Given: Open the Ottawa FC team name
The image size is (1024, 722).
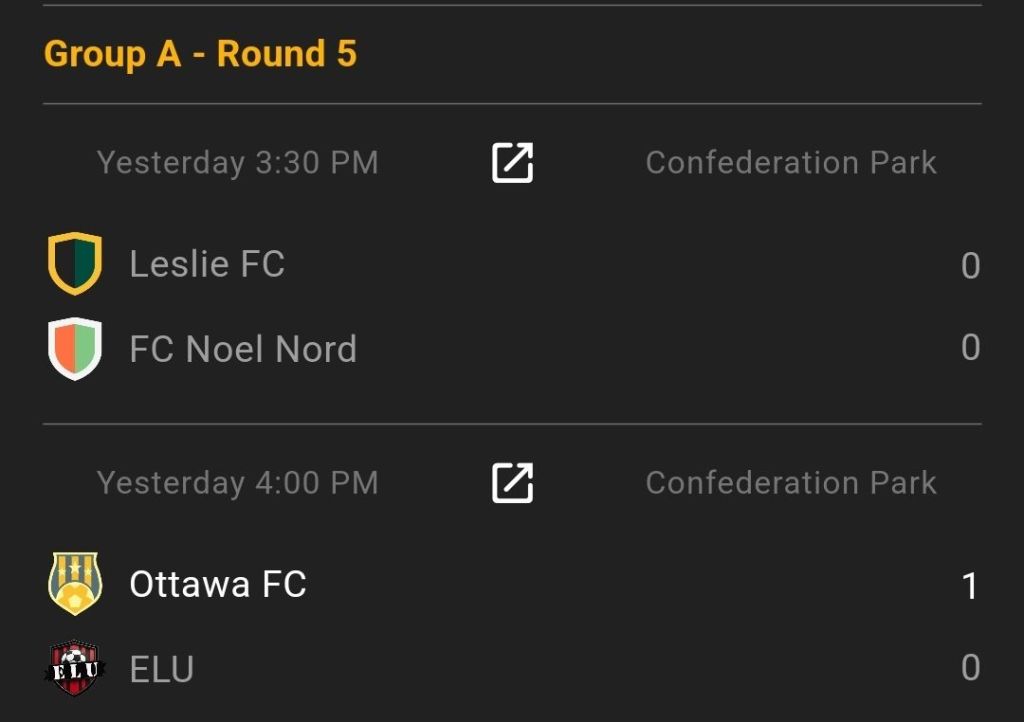Looking at the screenshot, I should [x=218, y=584].
